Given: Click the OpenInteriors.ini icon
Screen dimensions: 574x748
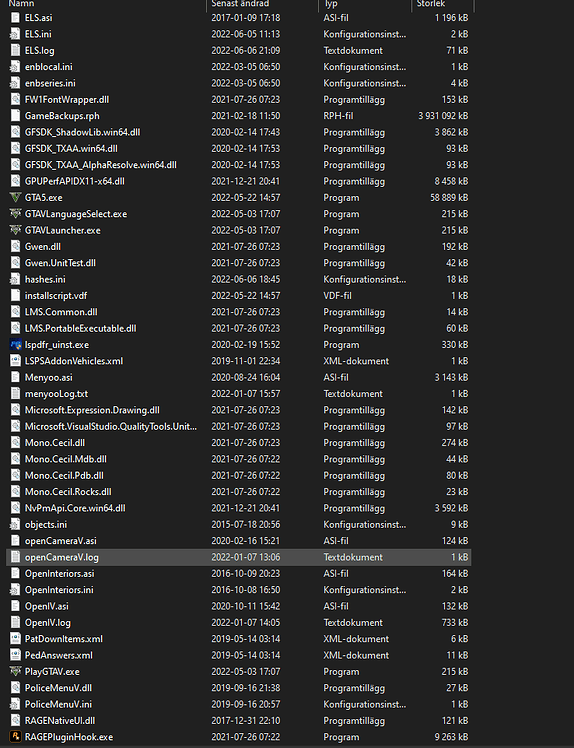Looking at the screenshot, I should pos(16,590).
